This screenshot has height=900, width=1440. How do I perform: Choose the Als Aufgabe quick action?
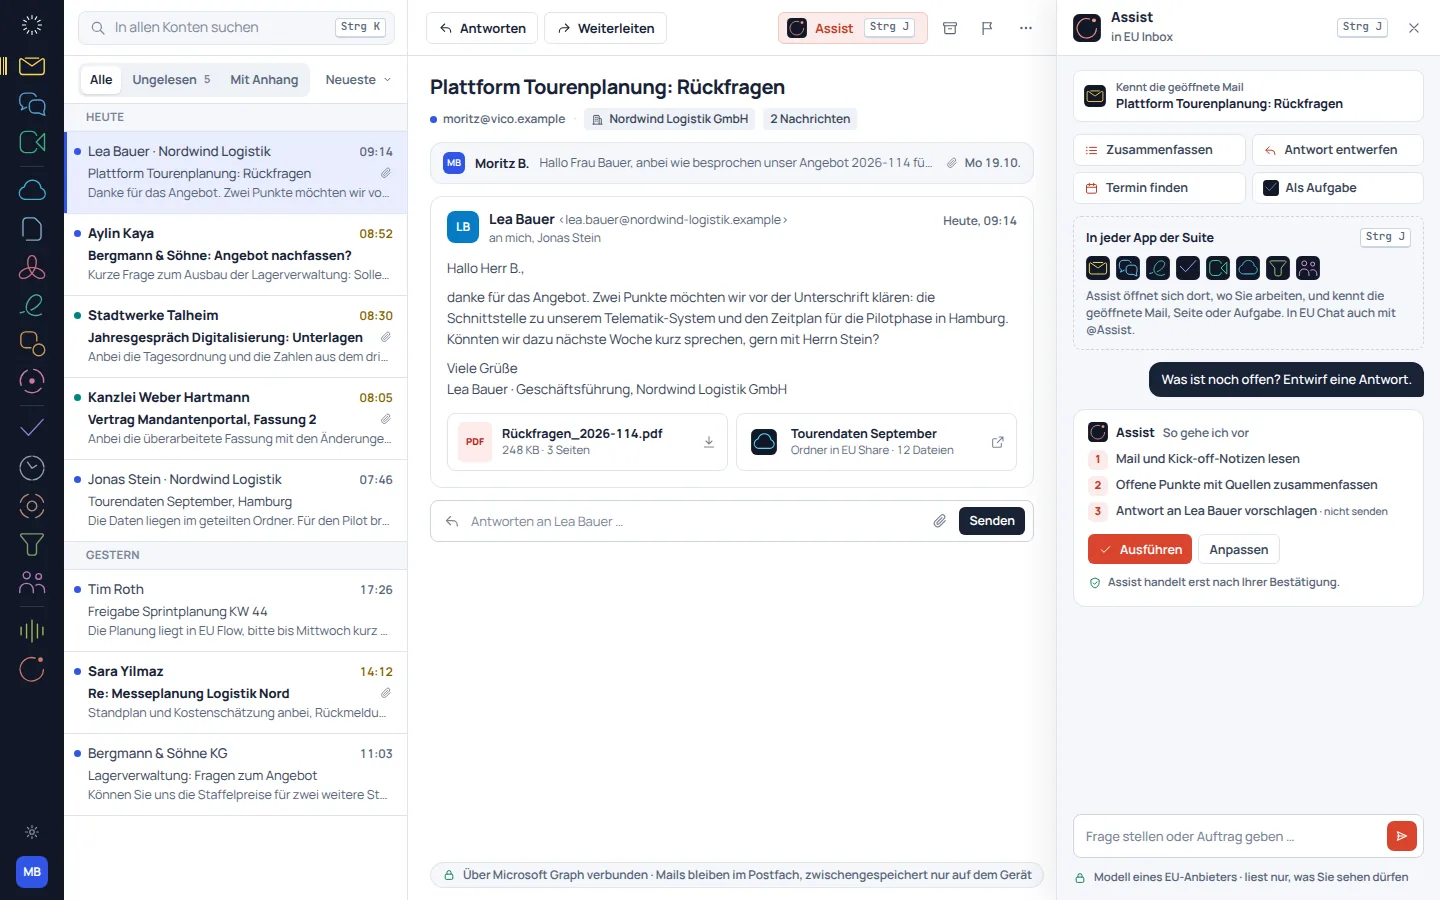[1337, 188]
